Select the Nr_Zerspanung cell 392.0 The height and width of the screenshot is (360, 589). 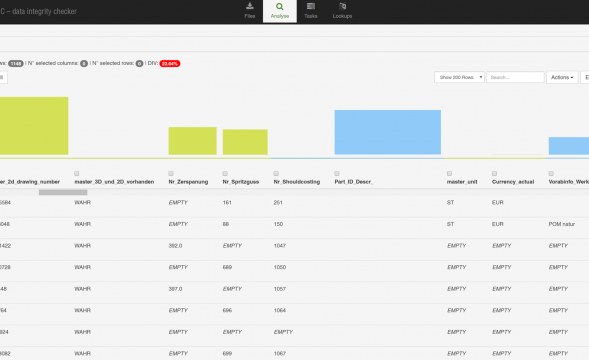pos(175,246)
